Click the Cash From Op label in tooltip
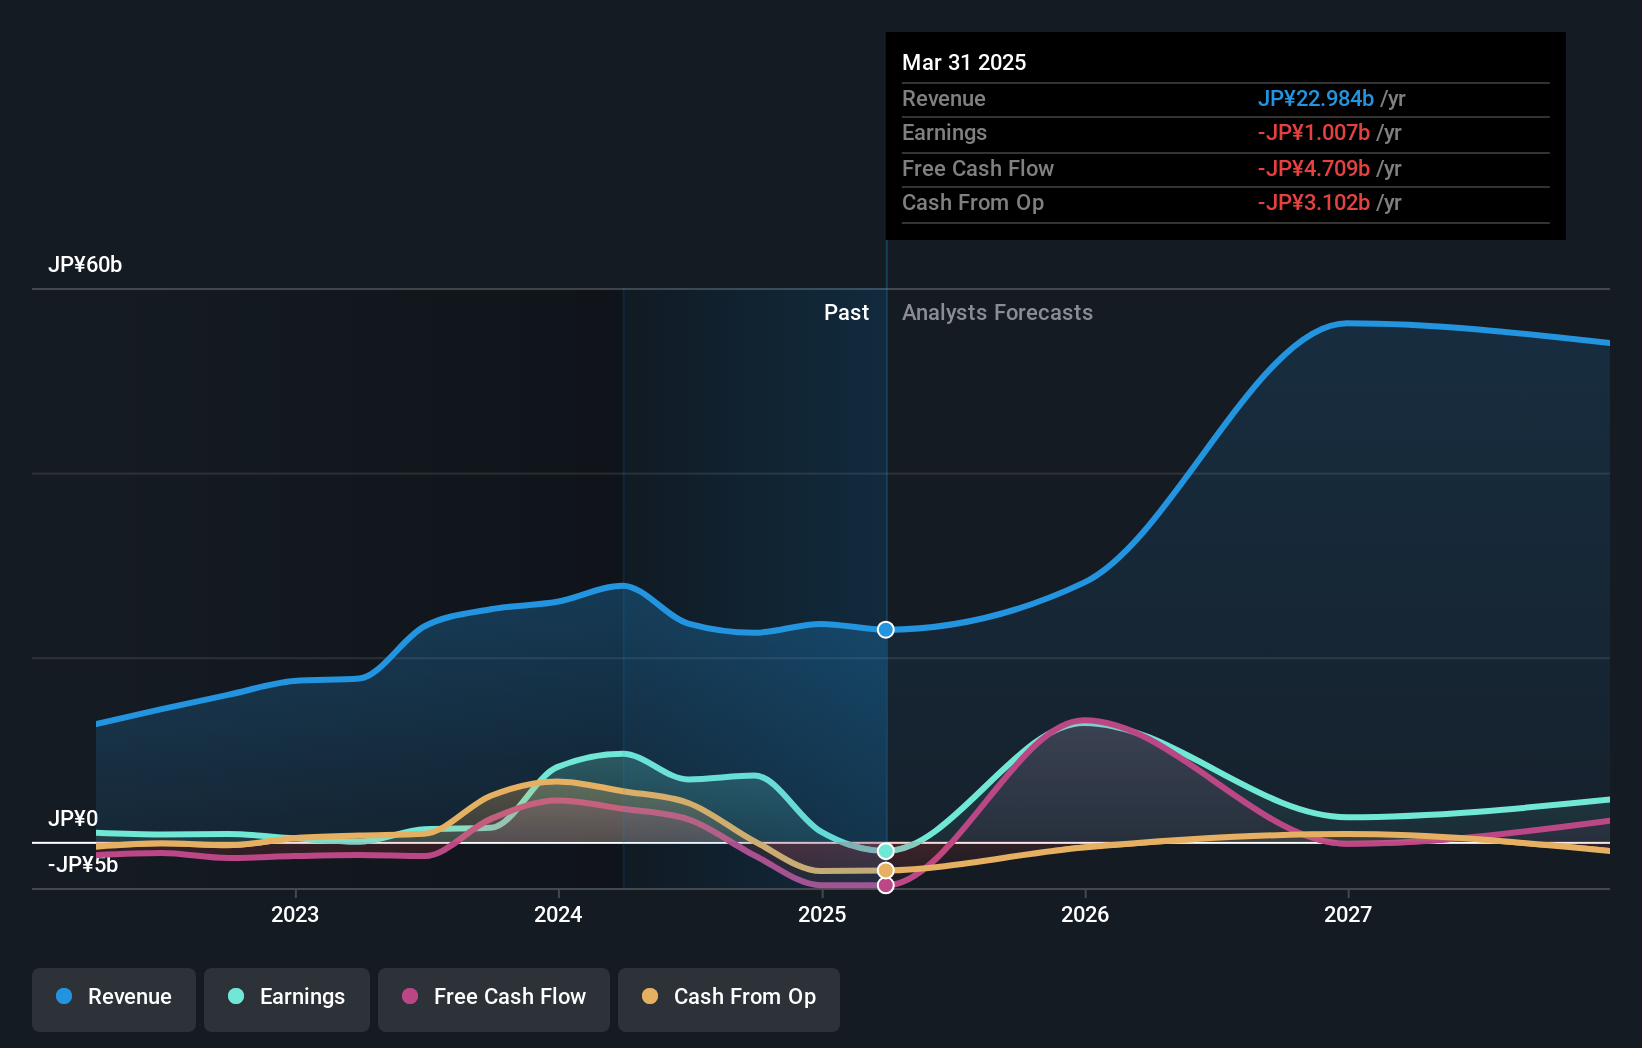The image size is (1642, 1048). click(x=972, y=202)
